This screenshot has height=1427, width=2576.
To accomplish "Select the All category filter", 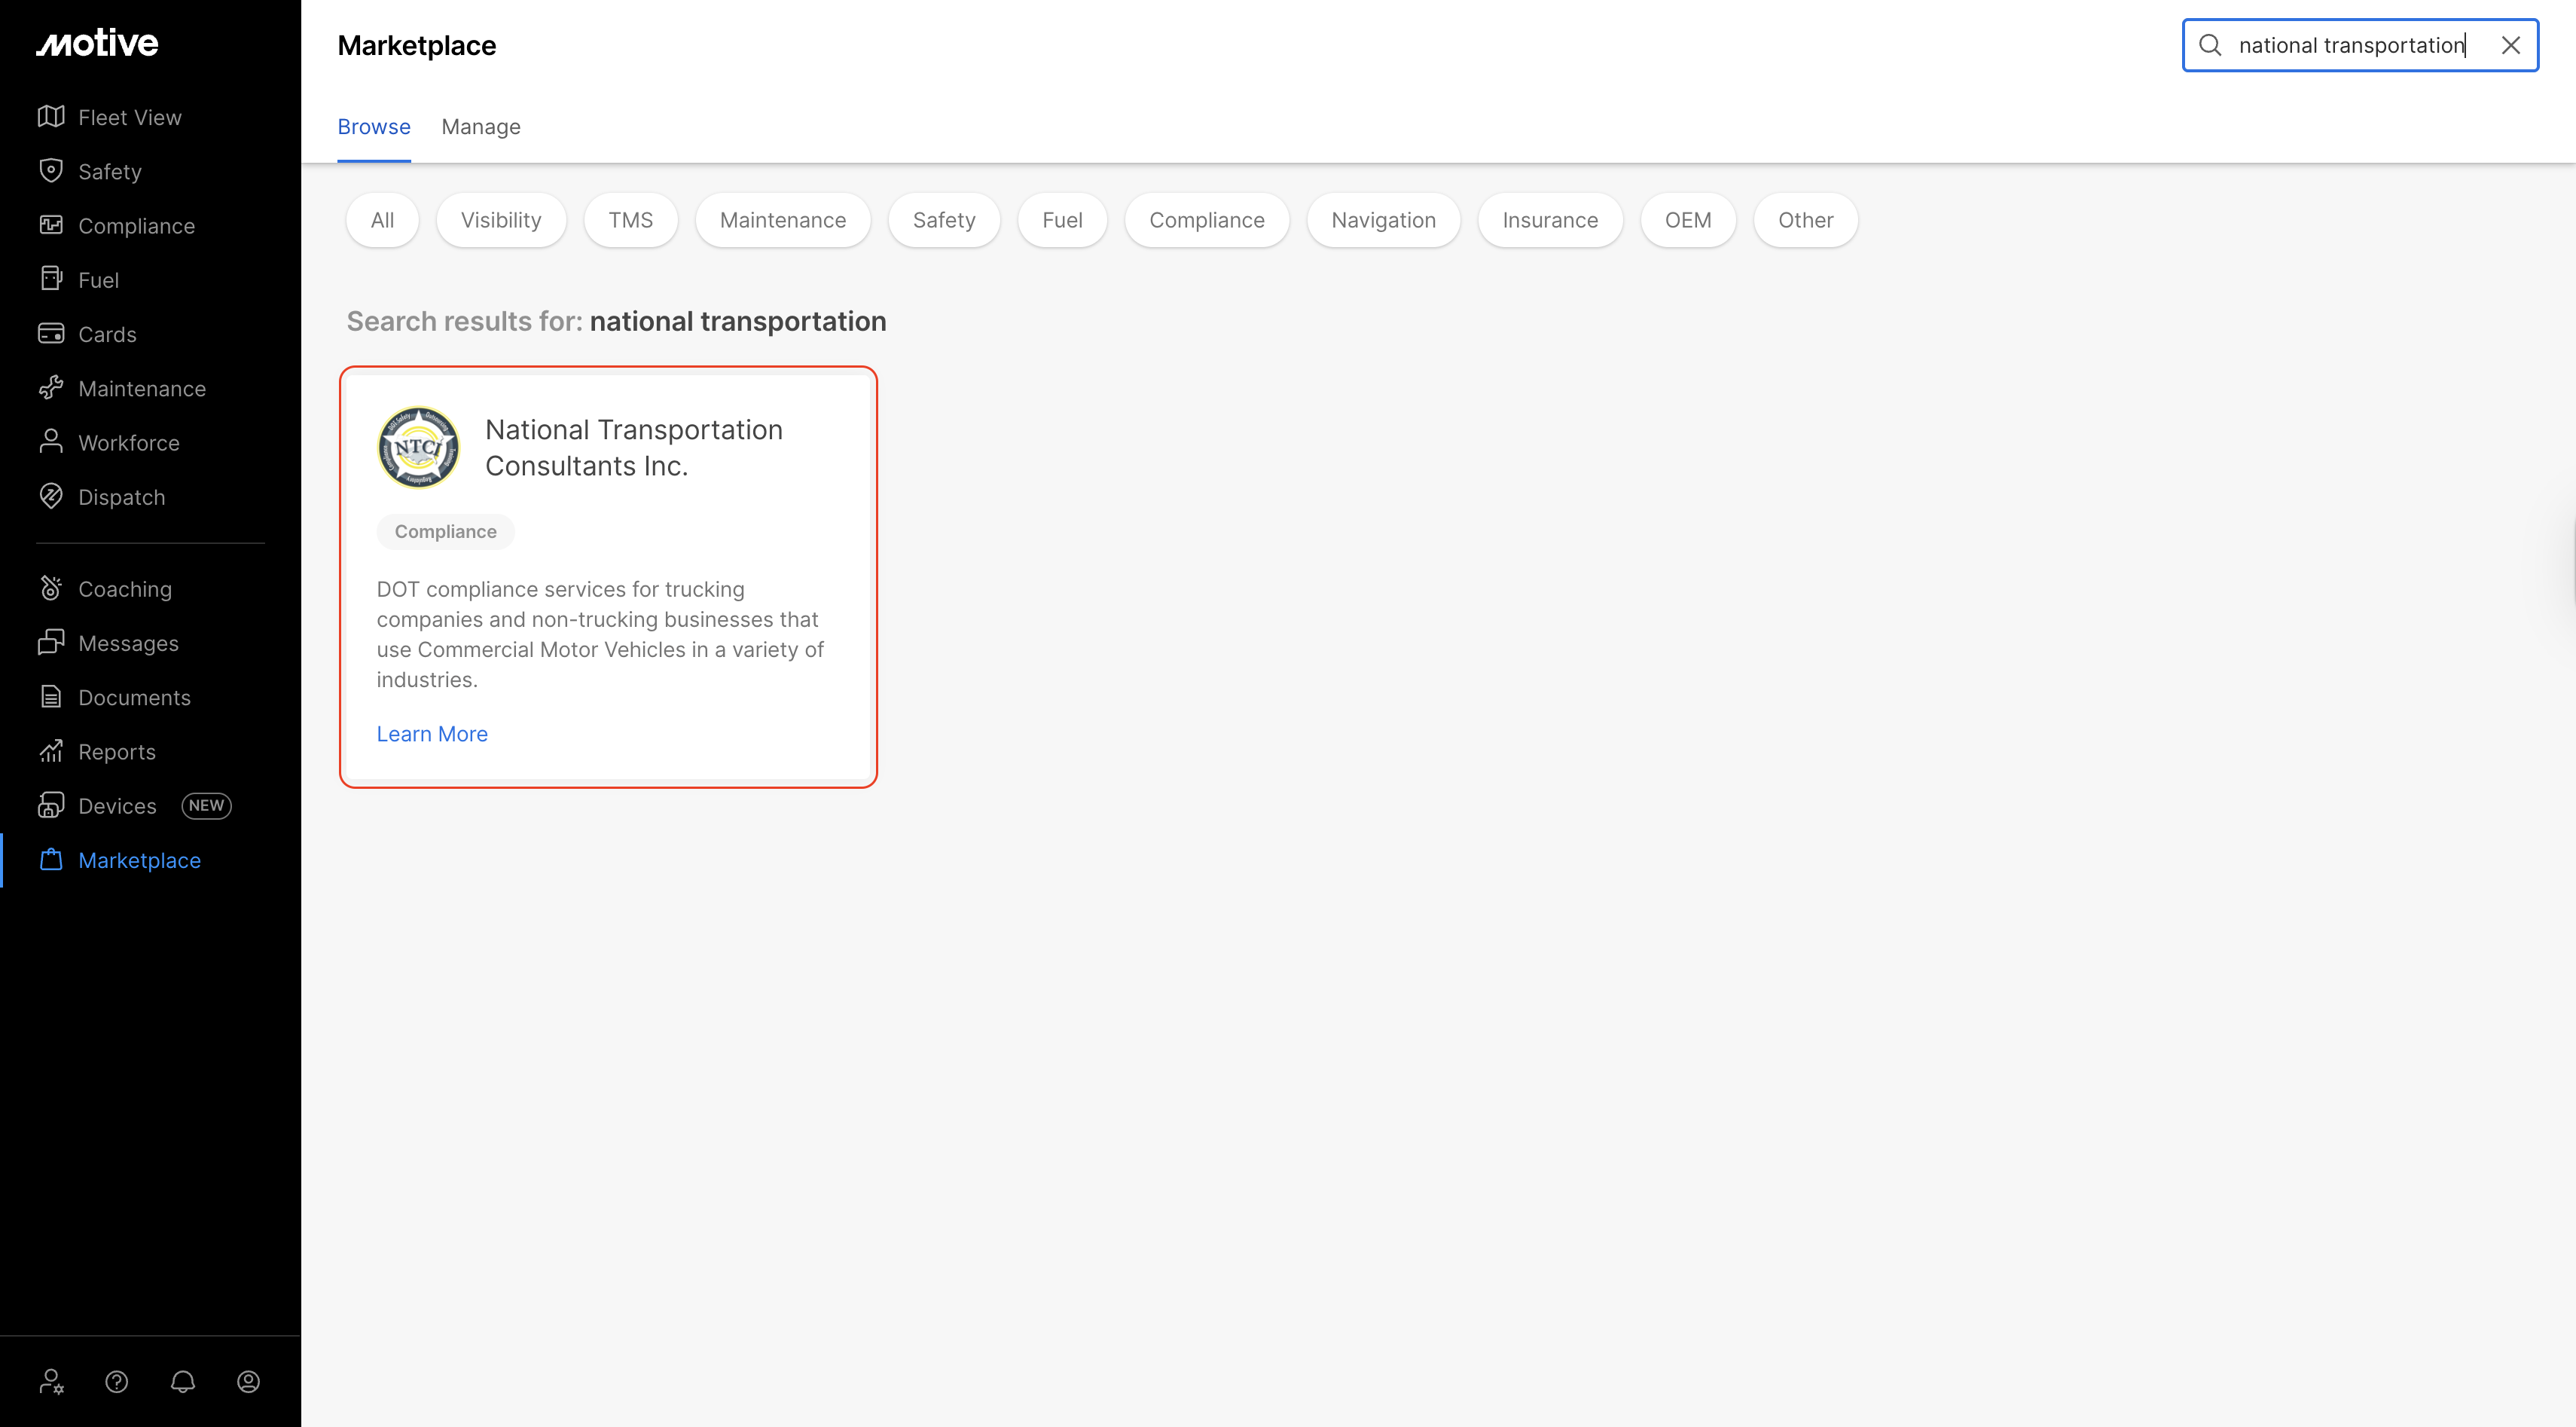I will tap(382, 220).
